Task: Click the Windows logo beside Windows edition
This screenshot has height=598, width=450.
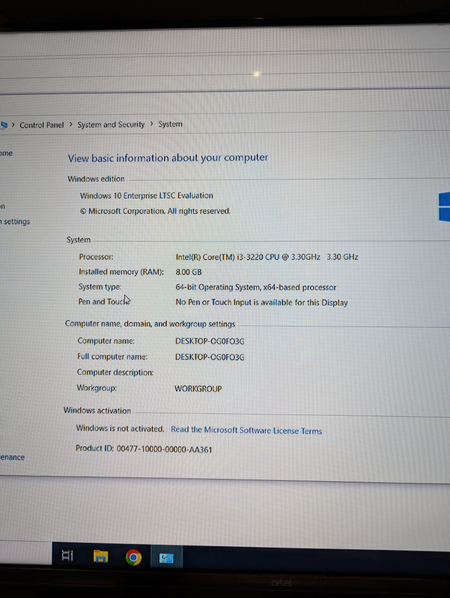Action: point(444,206)
